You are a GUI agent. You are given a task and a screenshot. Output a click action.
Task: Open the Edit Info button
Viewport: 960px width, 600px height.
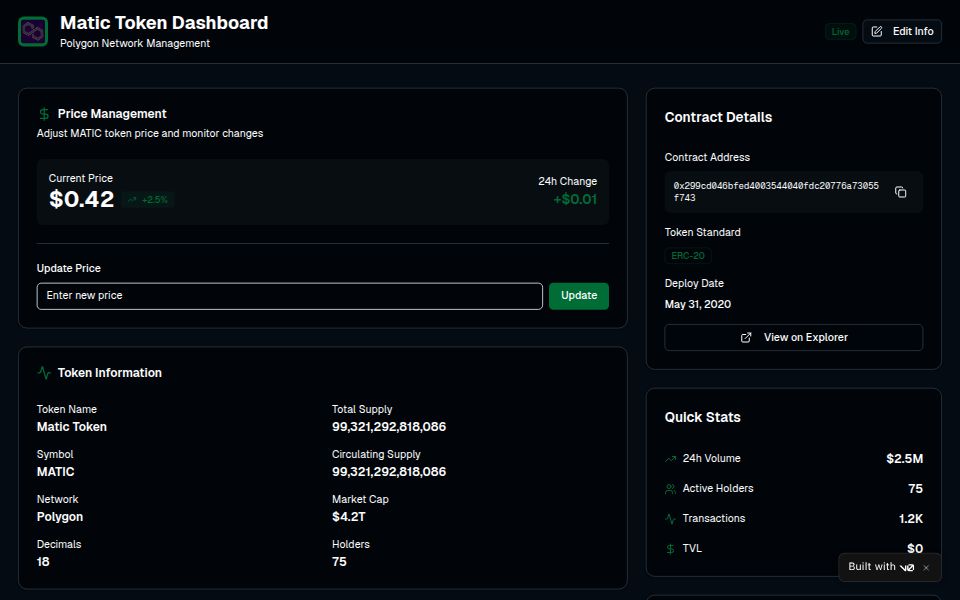[x=902, y=31]
